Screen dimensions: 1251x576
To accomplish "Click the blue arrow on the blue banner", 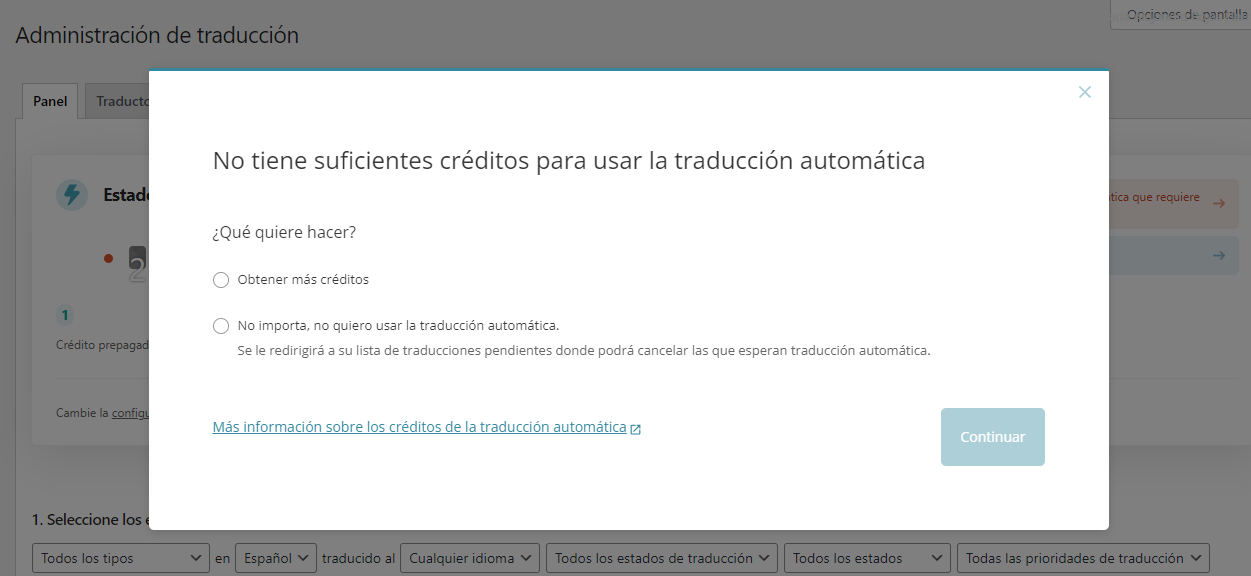I will point(1218,255).
